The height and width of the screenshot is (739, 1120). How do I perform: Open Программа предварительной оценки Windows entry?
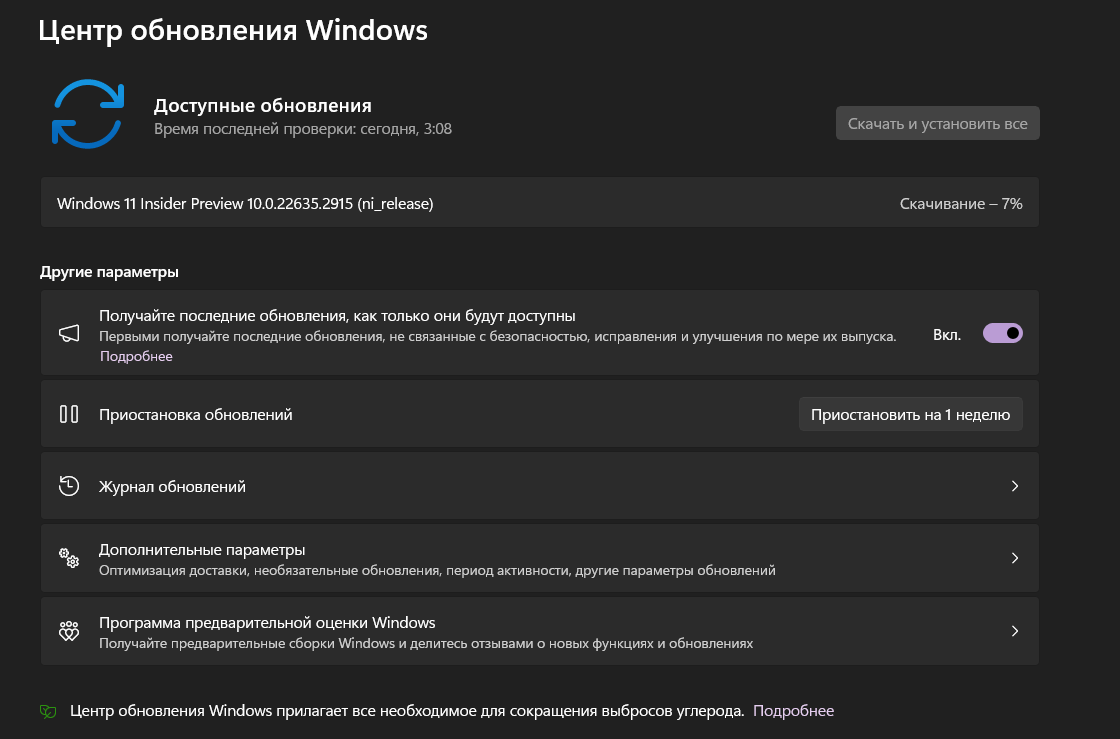[x=267, y=622]
